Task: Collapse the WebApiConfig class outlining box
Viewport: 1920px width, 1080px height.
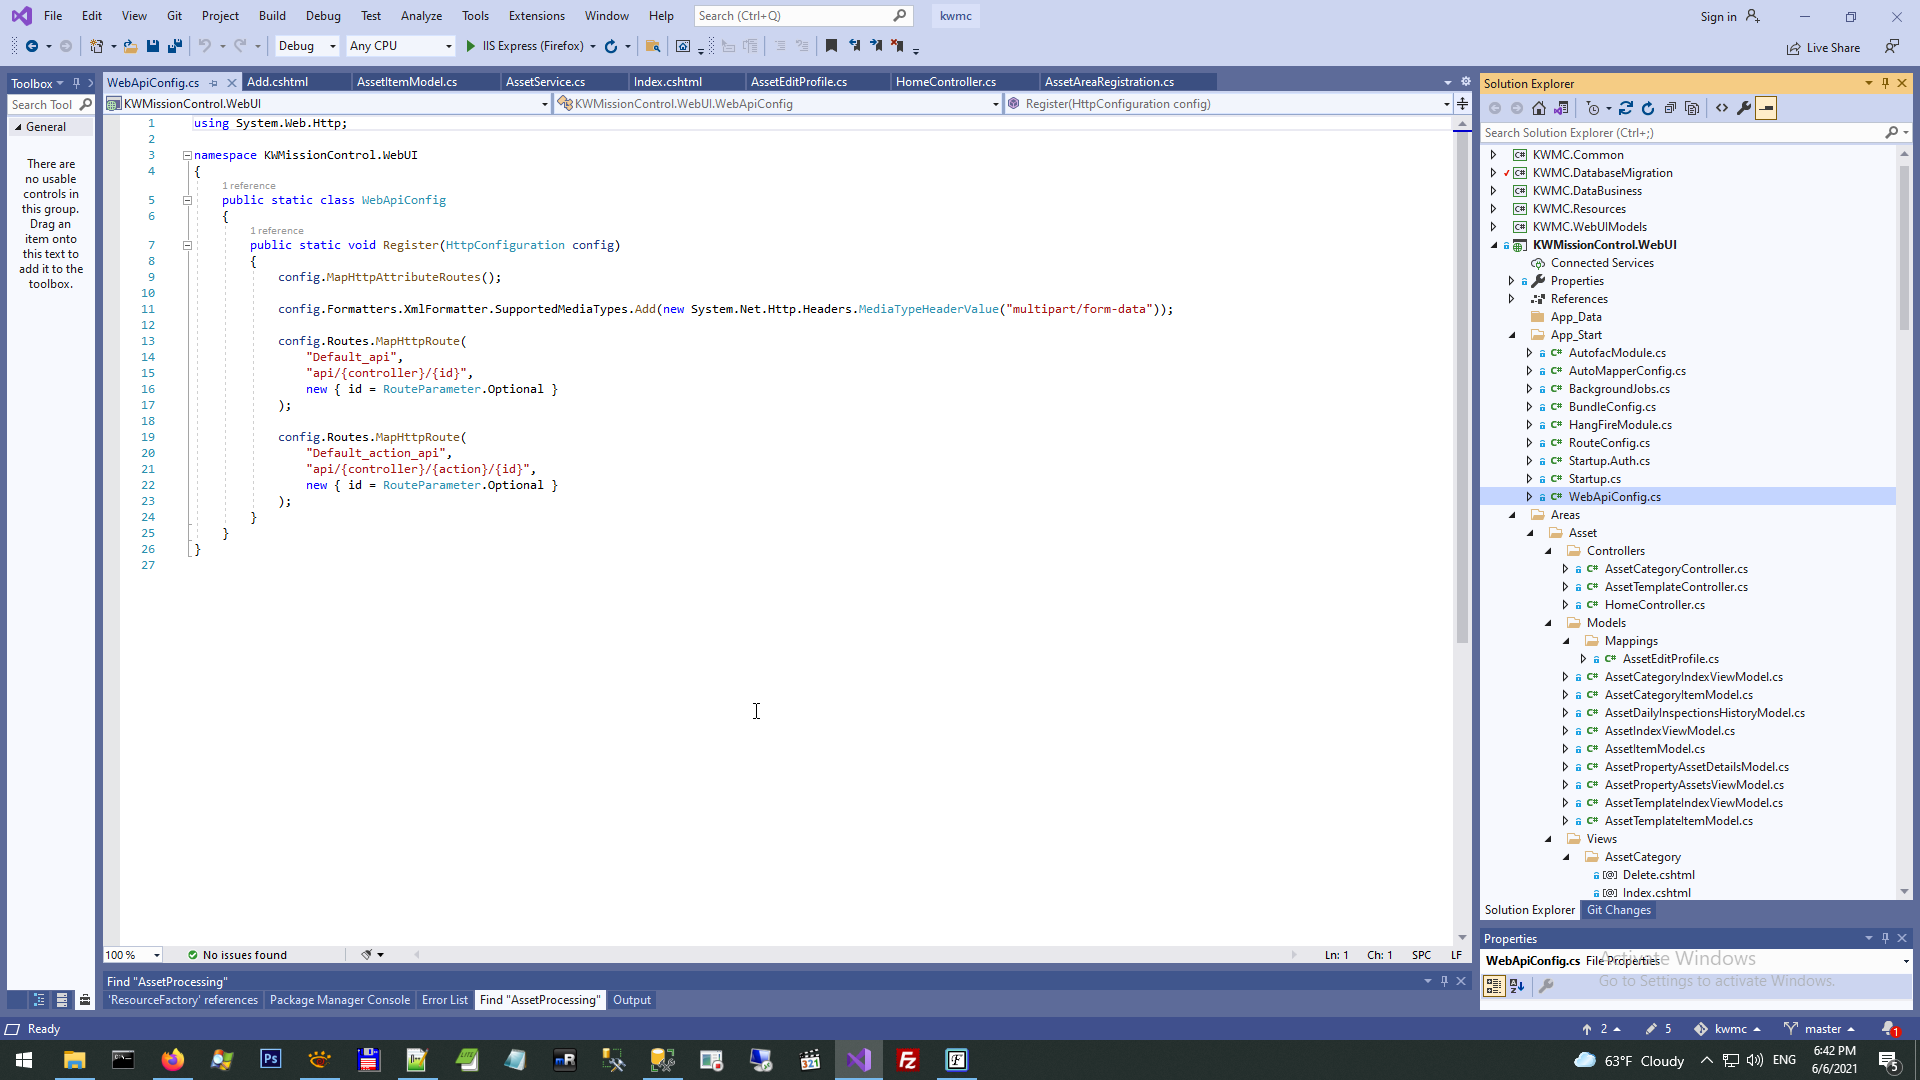Action: 187,200
